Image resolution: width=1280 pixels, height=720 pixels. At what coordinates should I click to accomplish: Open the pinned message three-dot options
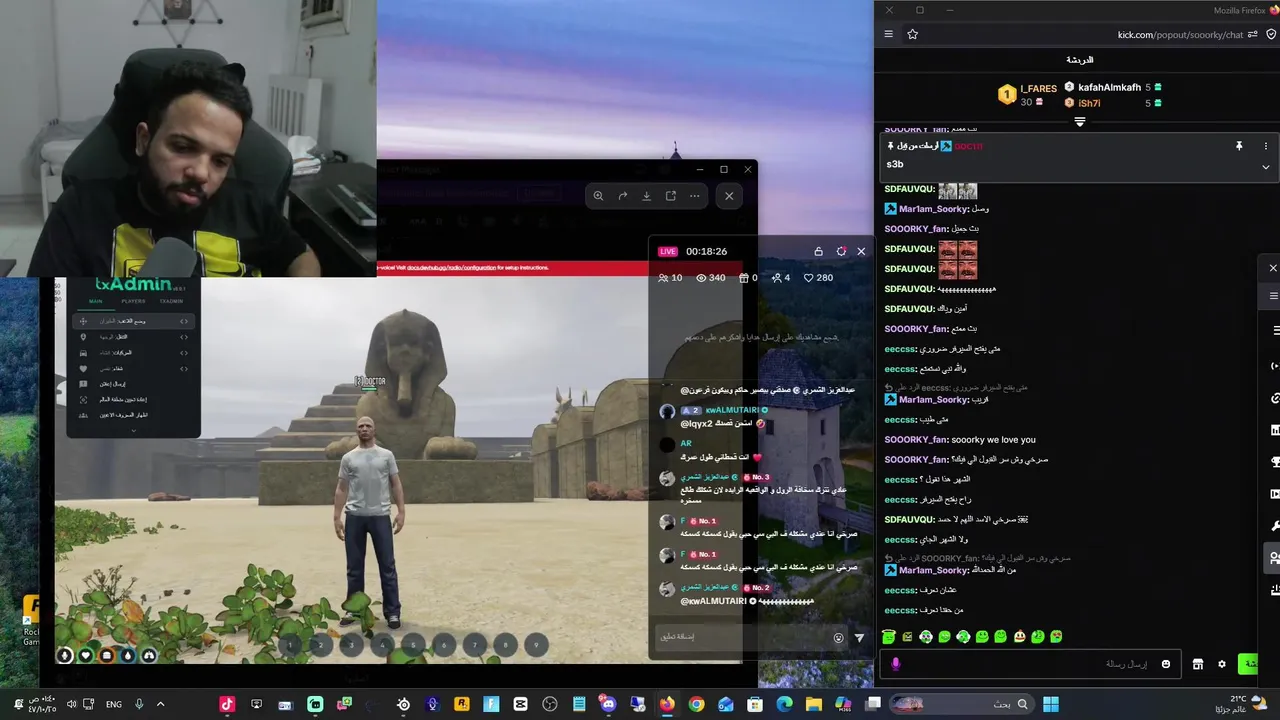point(1265,146)
